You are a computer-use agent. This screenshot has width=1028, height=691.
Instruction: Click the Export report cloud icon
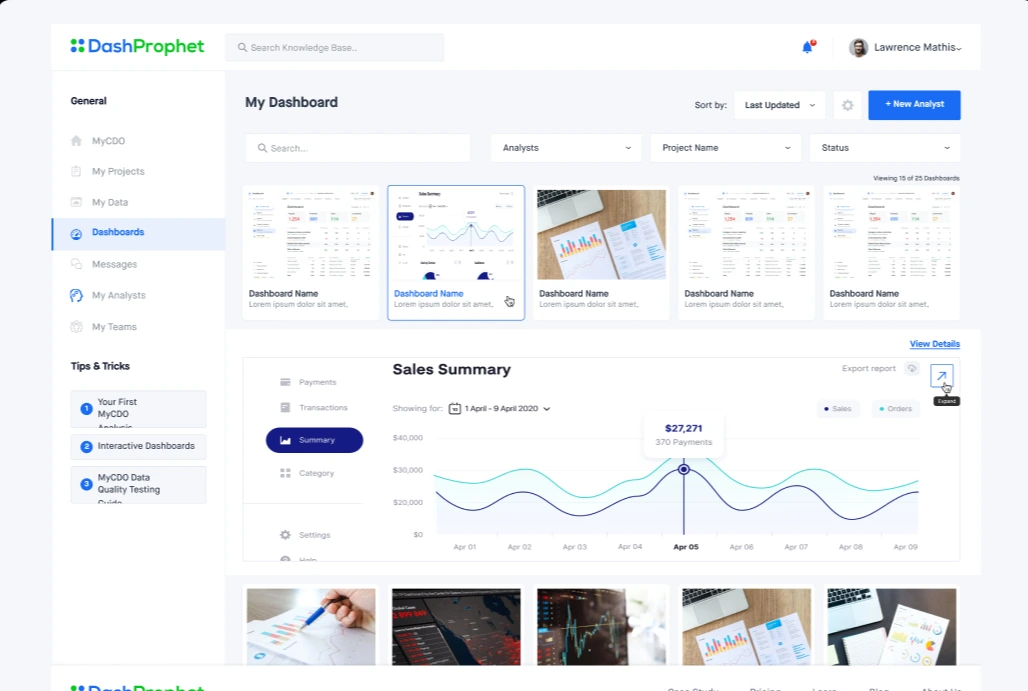[x=911, y=369]
